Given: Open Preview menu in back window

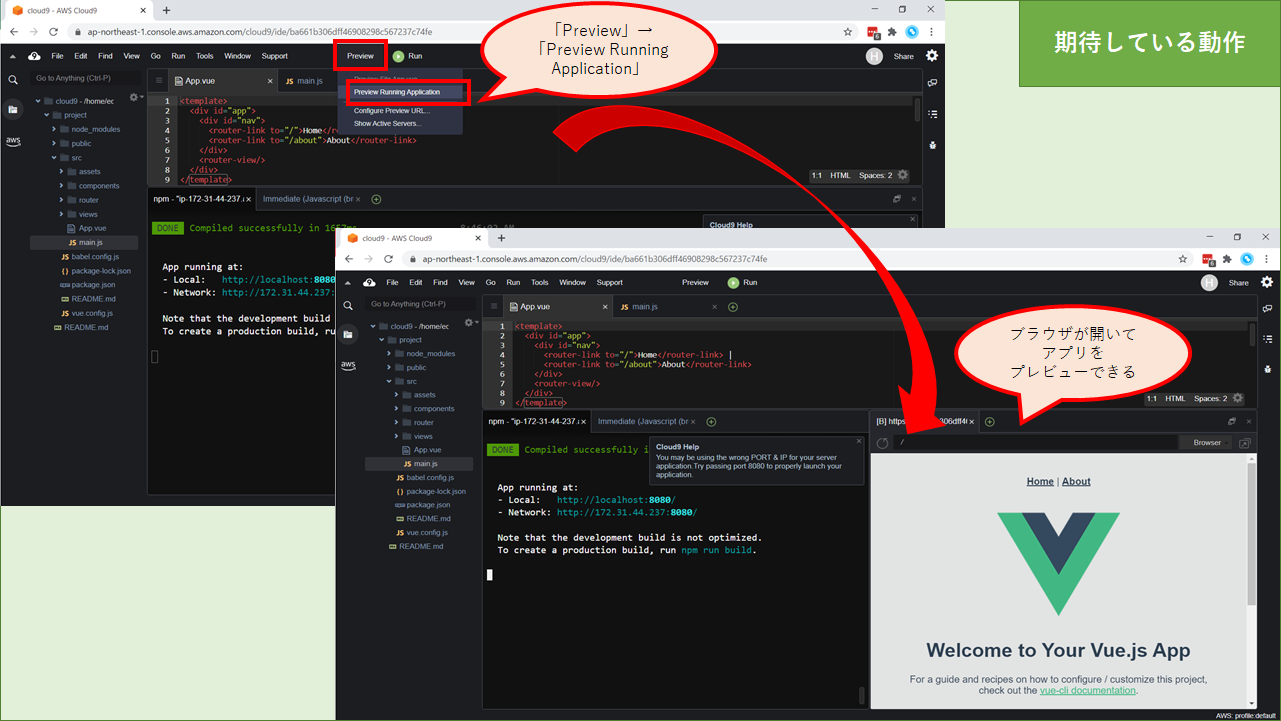Looking at the screenshot, I should (x=361, y=56).
